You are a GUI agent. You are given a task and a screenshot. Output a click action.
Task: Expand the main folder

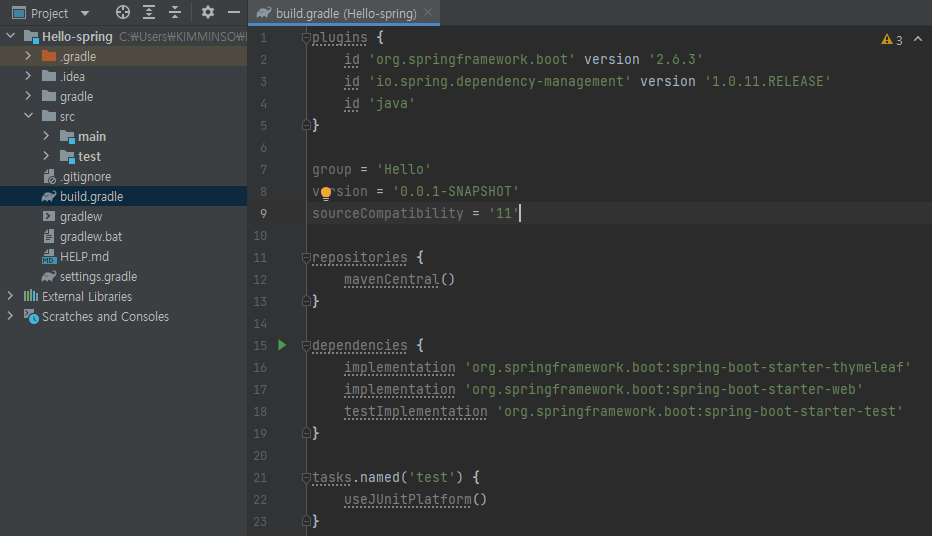coord(46,136)
